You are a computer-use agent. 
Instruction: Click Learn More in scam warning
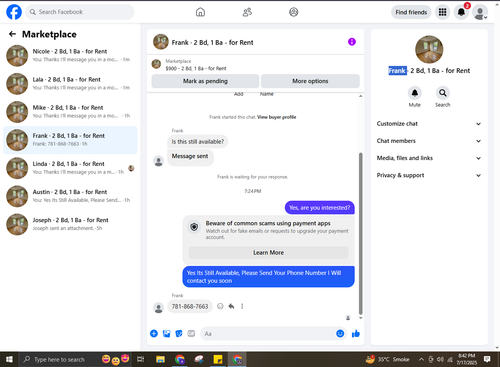coord(268,253)
